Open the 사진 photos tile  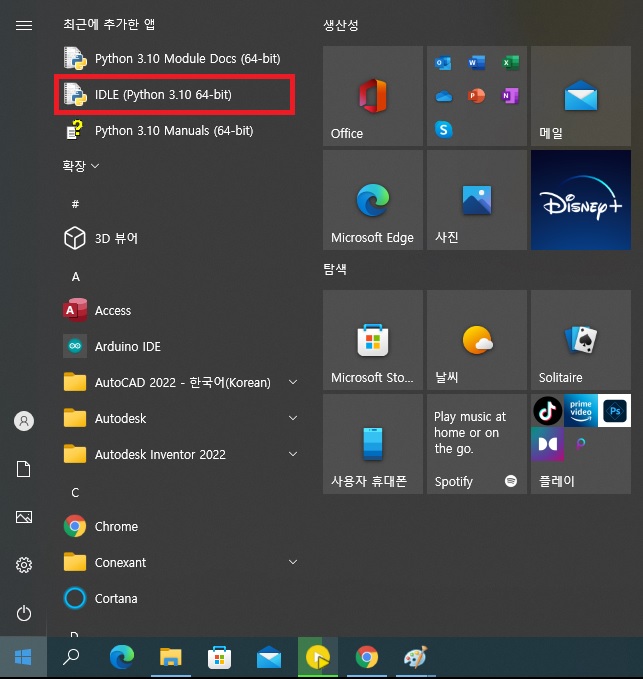coord(477,200)
